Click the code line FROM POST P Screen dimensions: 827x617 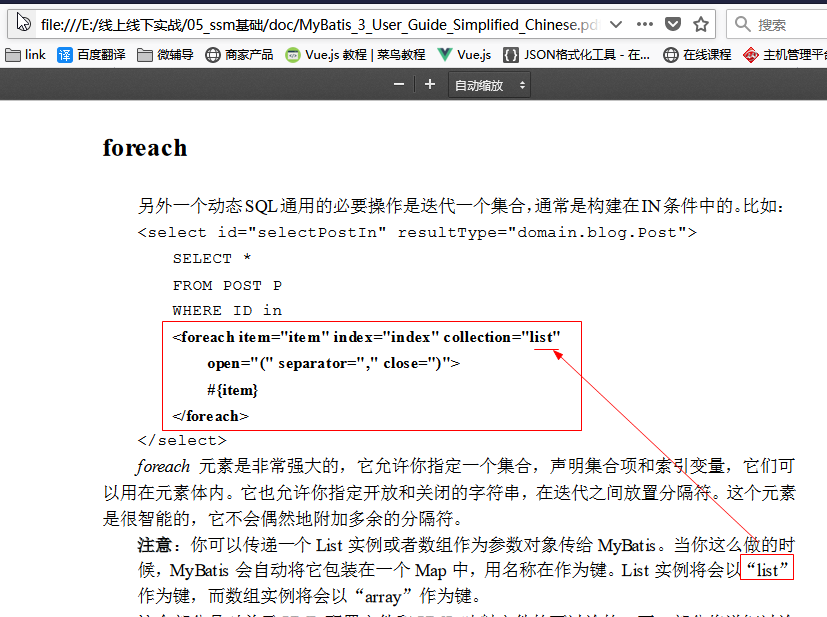[227, 285]
